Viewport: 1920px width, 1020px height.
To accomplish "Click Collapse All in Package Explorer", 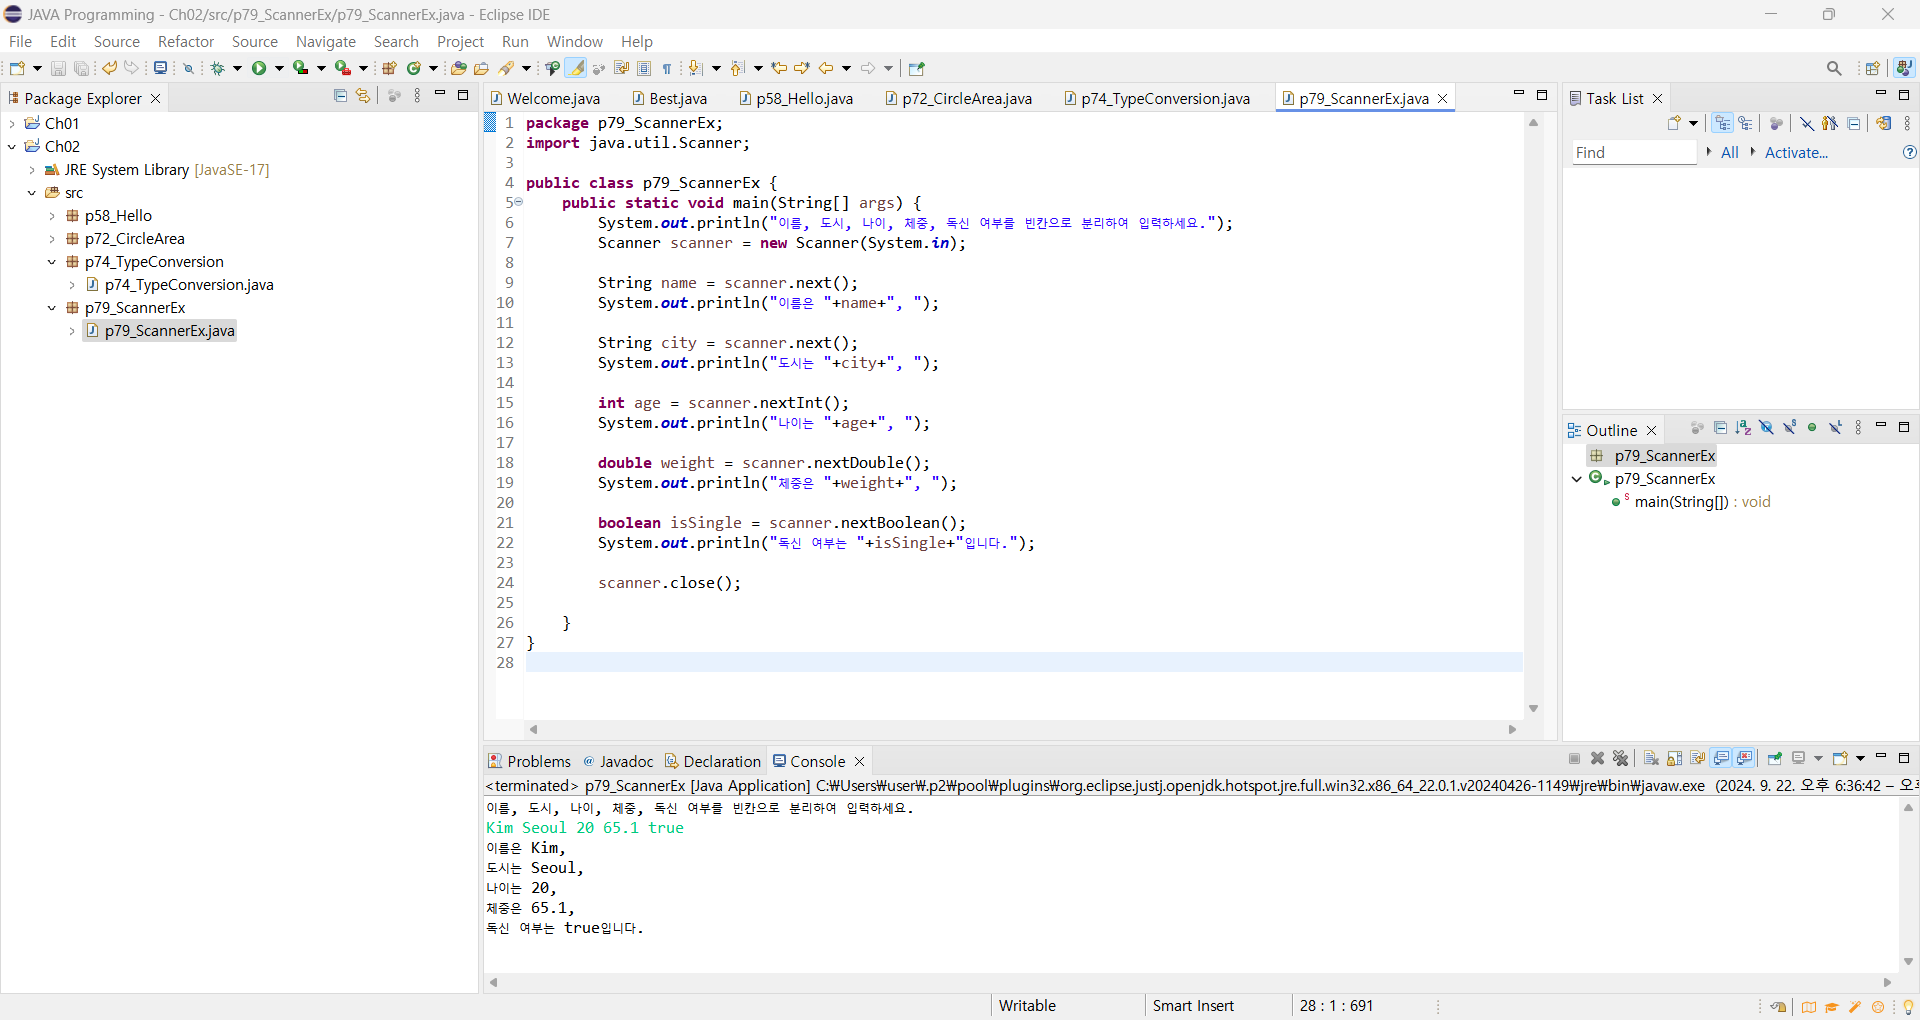I will [x=340, y=96].
